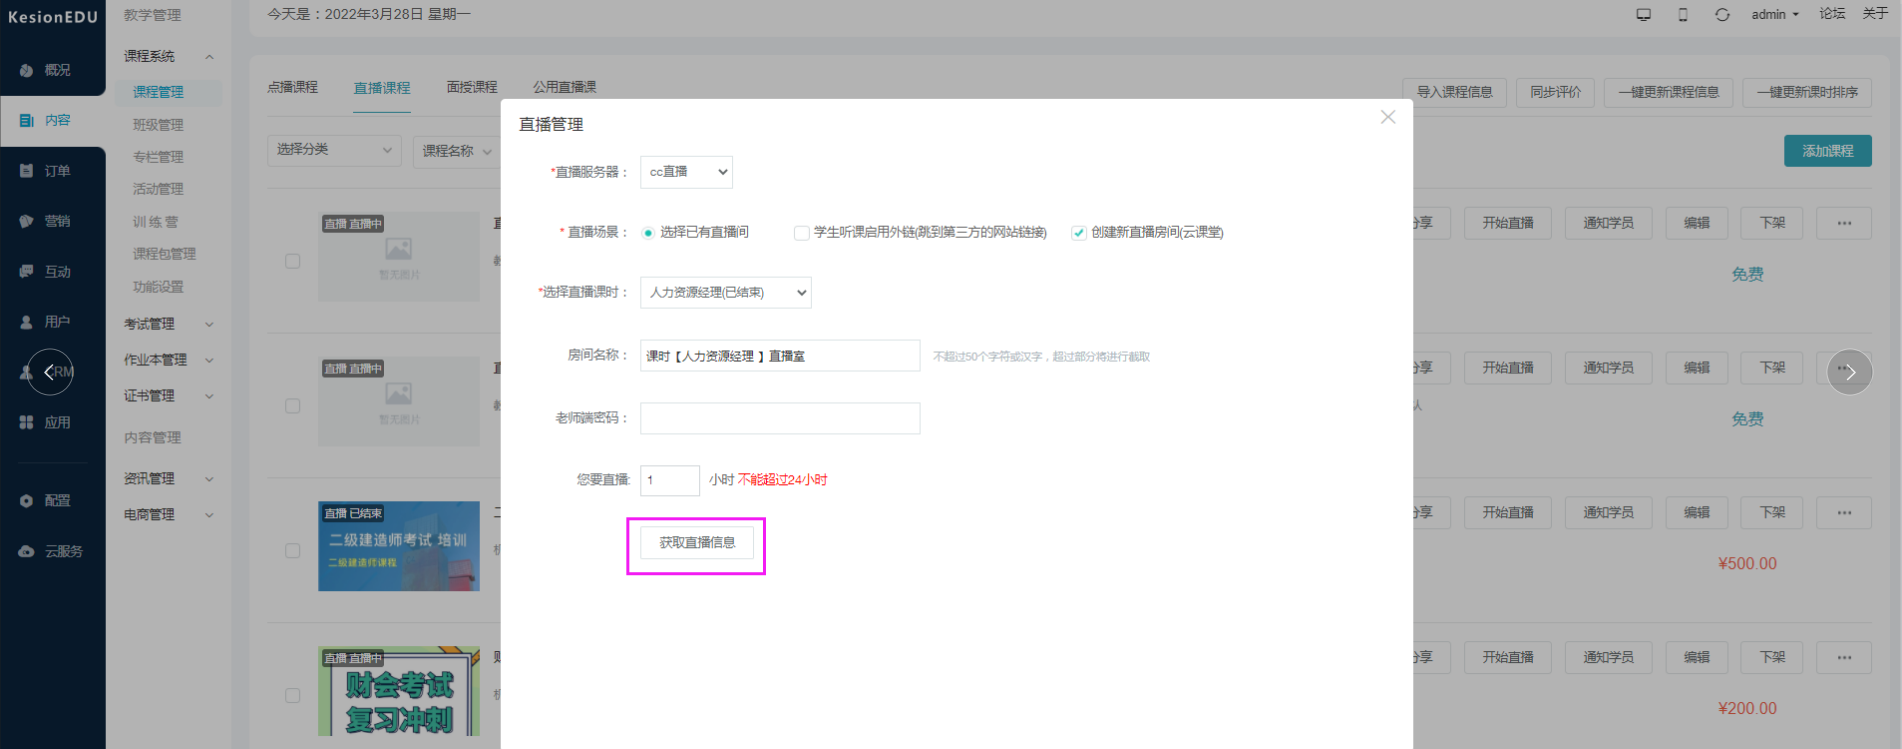The width and height of the screenshot is (1902, 749).
Task: Switch to the 面授课程 tab
Action: click(x=471, y=88)
